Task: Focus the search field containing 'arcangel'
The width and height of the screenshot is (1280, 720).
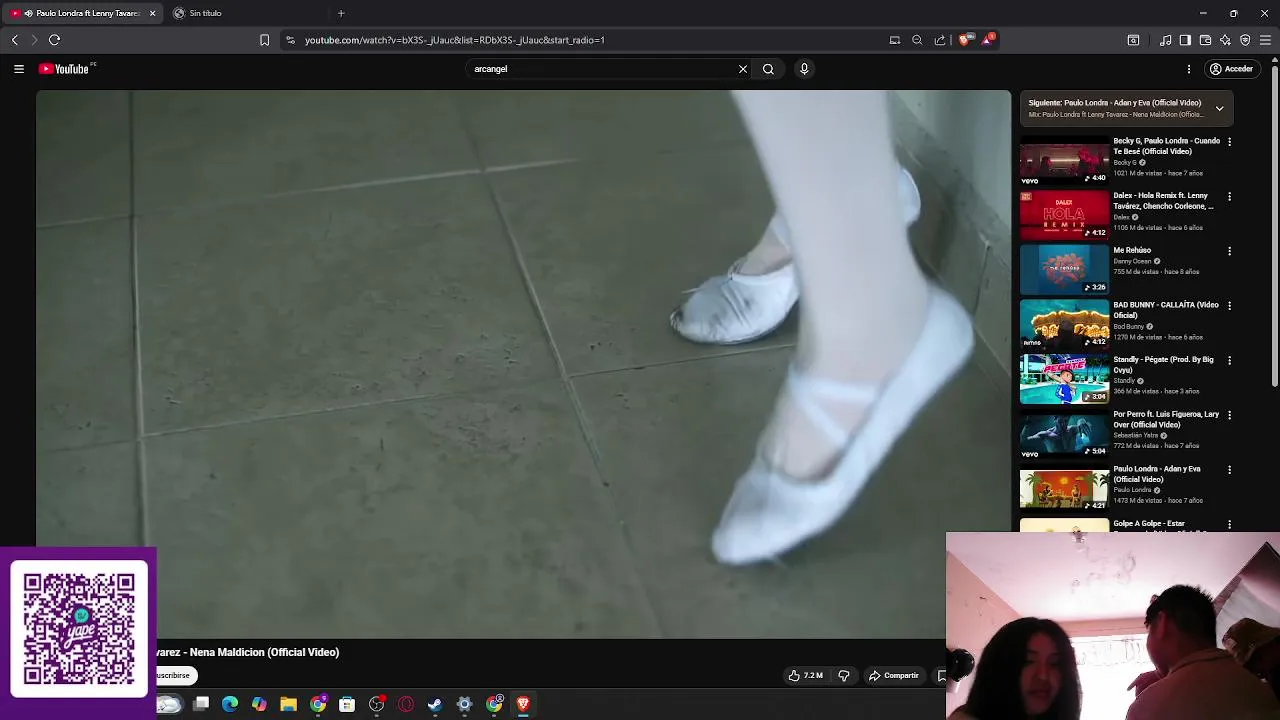Action: click(x=600, y=69)
